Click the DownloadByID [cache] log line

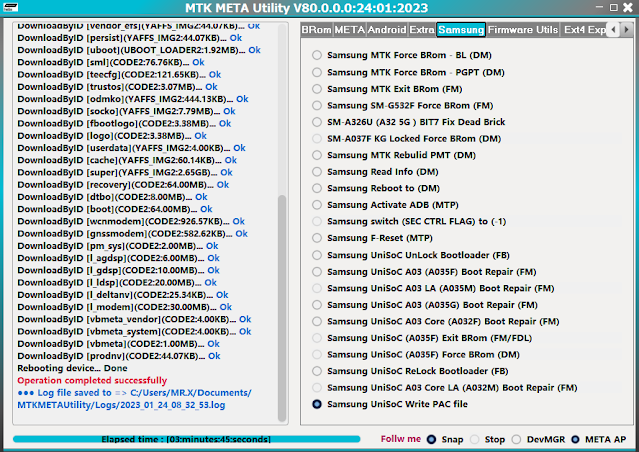click(x=127, y=160)
